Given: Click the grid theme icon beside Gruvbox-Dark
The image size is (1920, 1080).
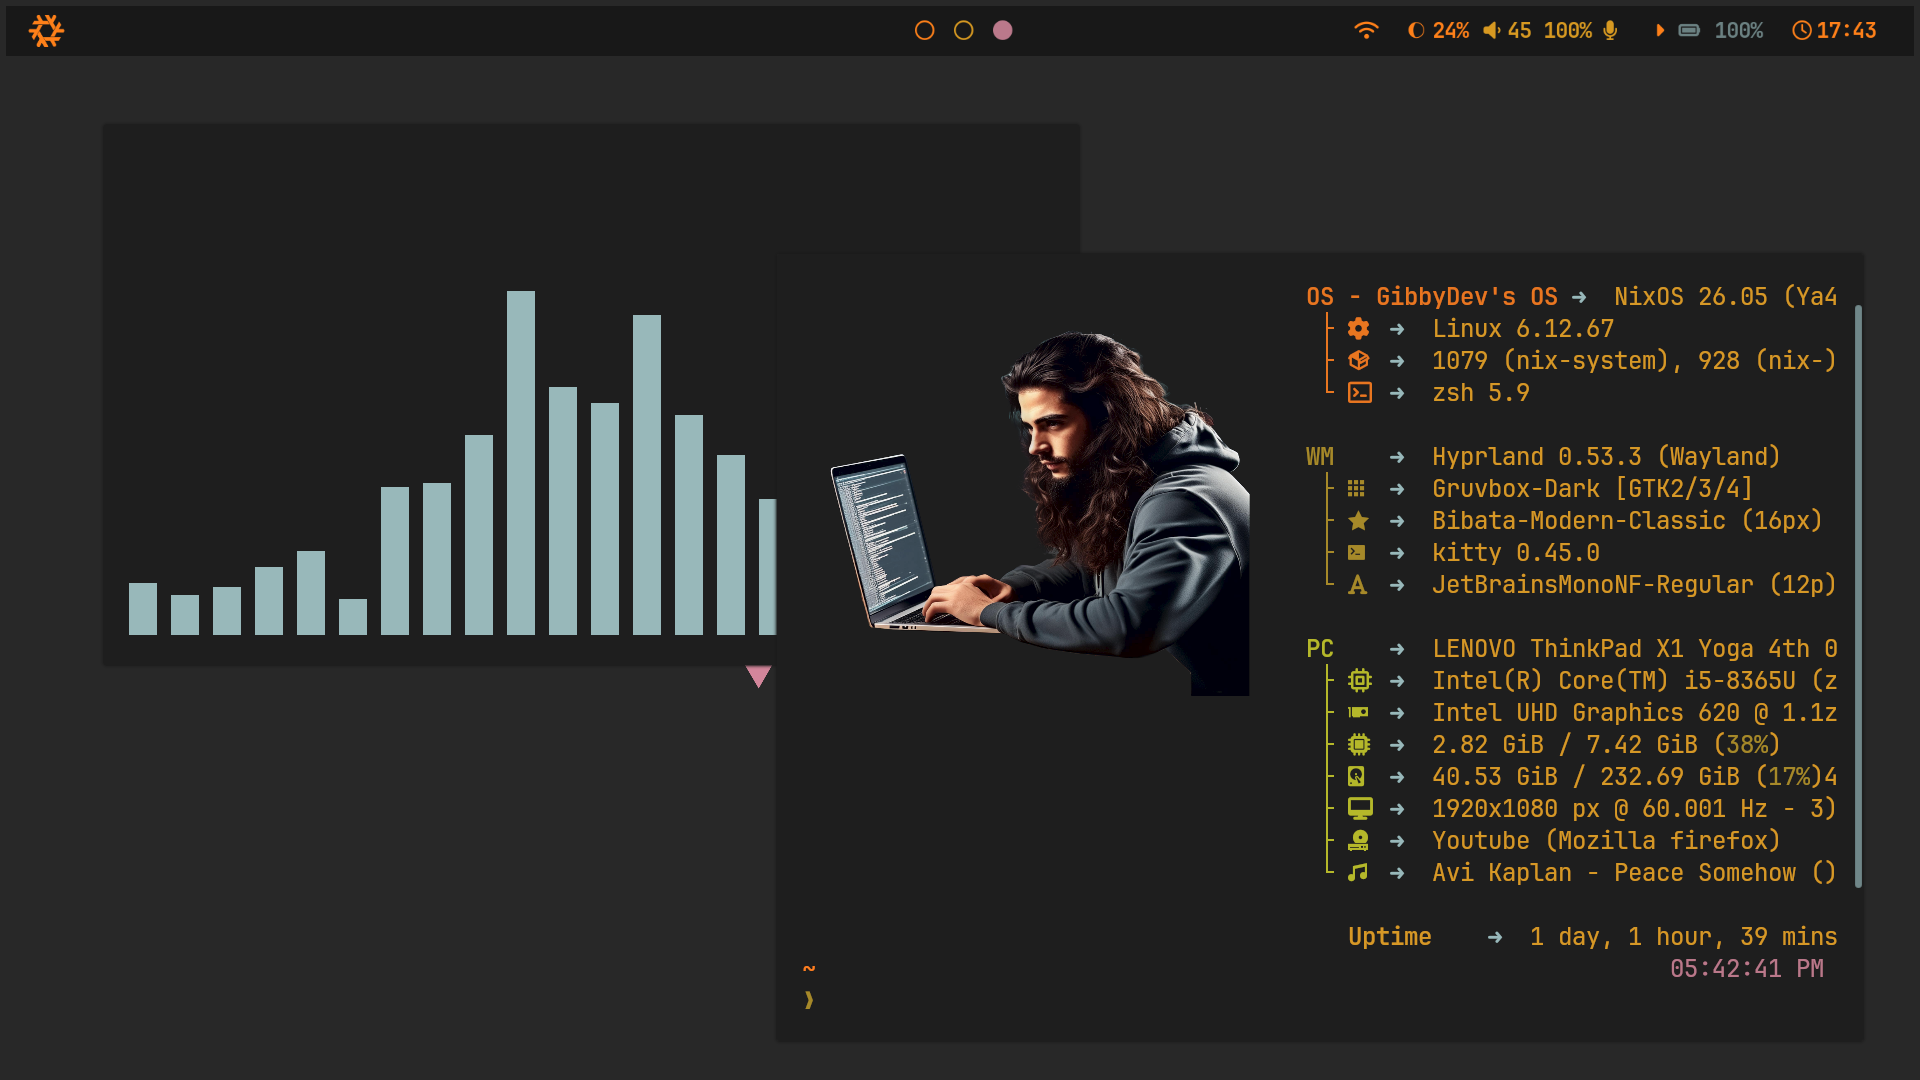Looking at the screenshot, I should point(1356,489).
